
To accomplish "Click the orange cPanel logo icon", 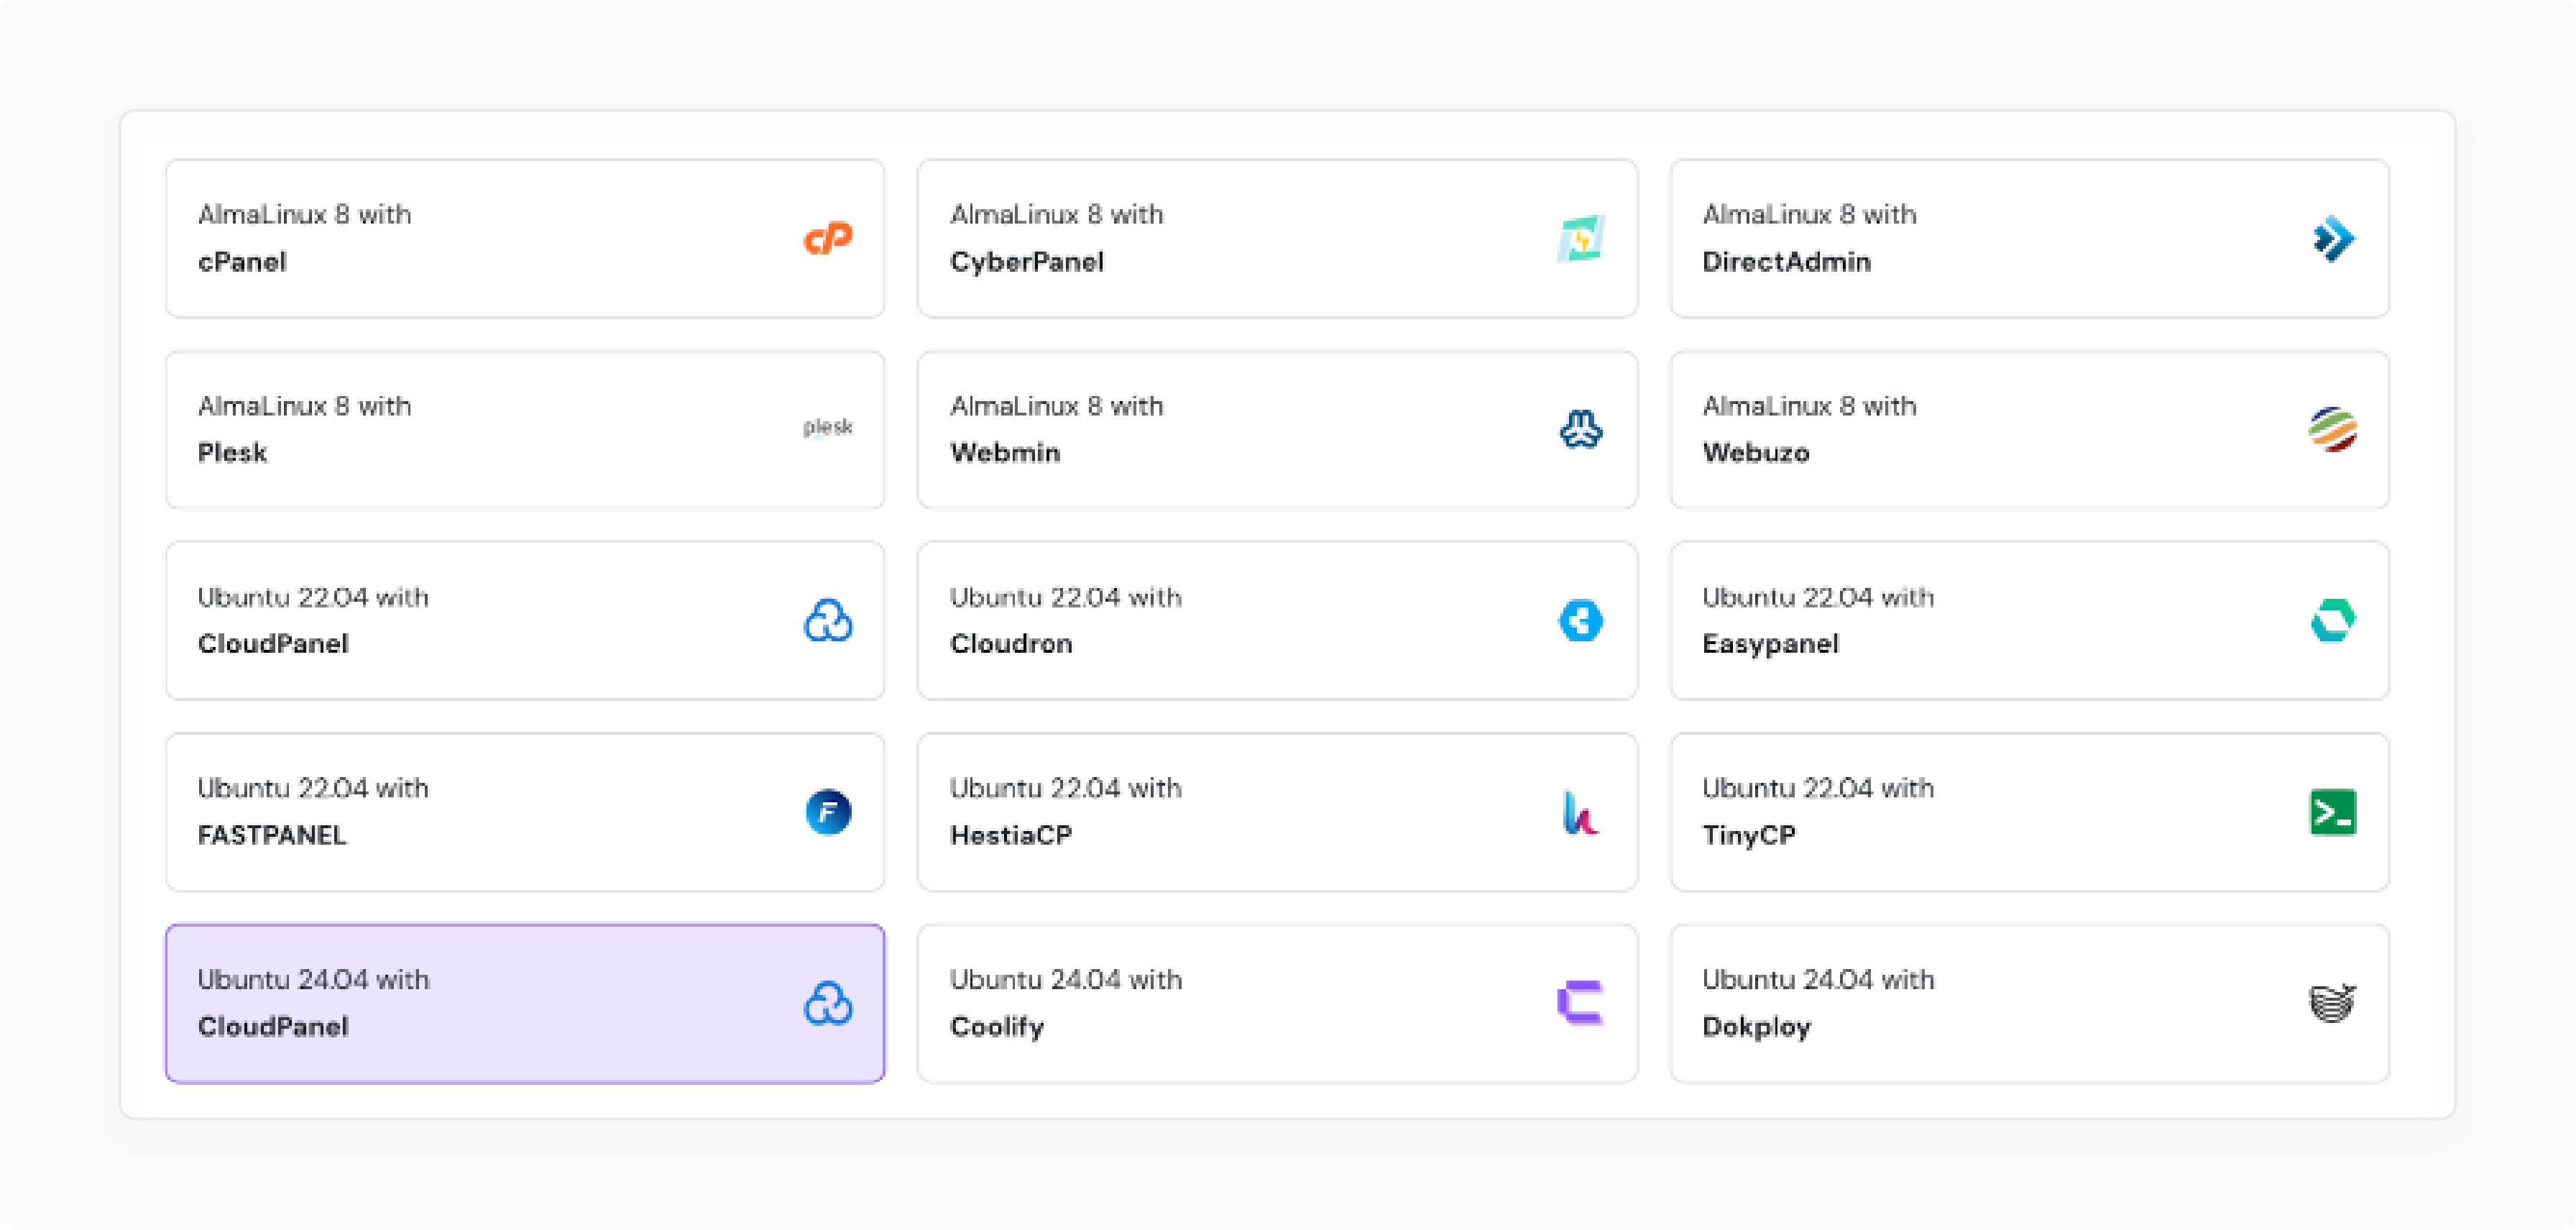I will coord(828,238).
